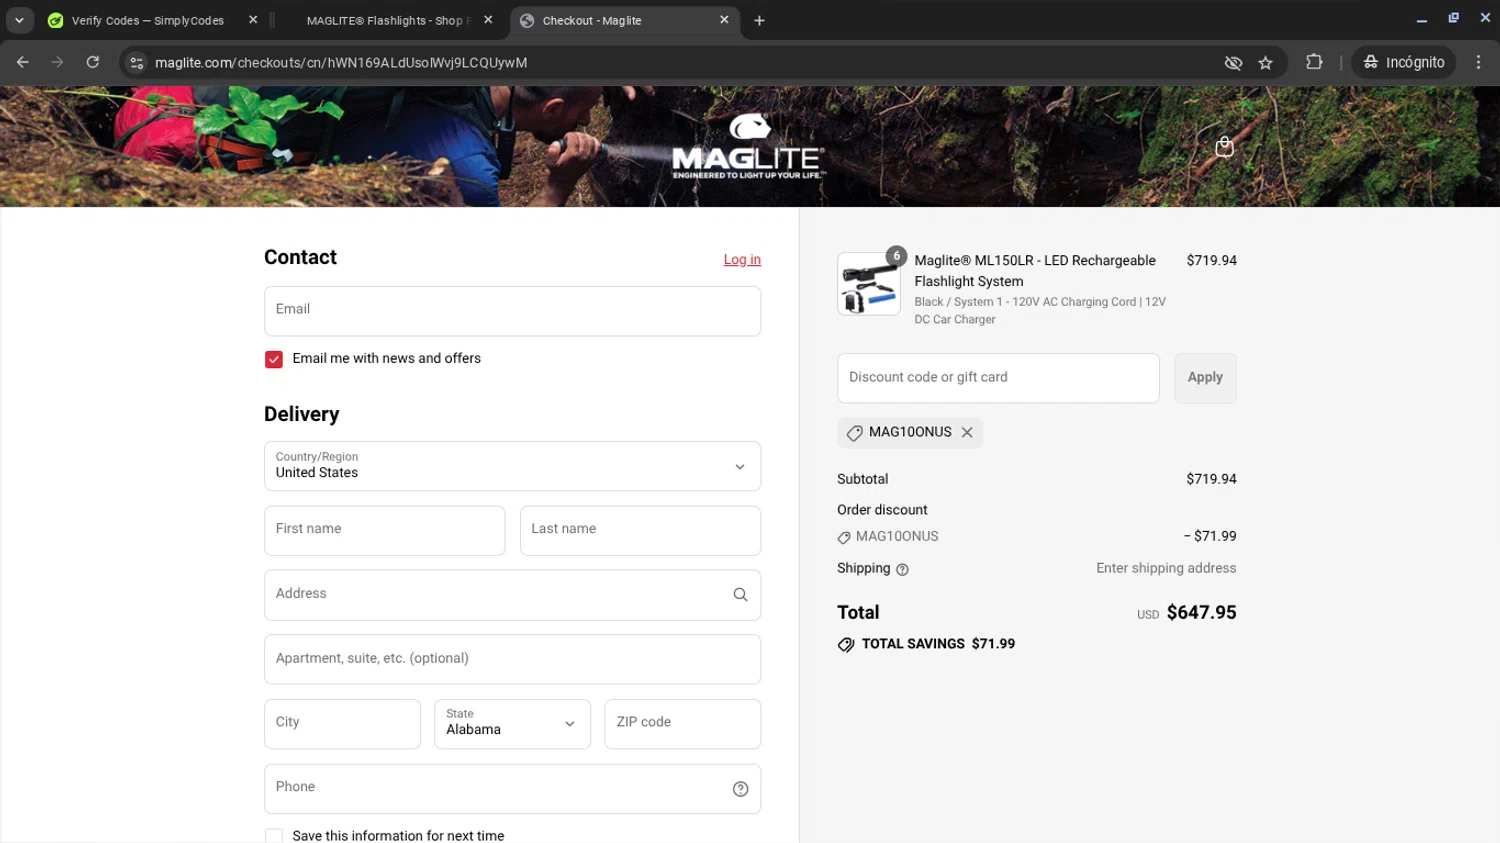1500x843 pixels.
Task: Uncheck Email me with news and offers
Action: [x=274, y=359]
